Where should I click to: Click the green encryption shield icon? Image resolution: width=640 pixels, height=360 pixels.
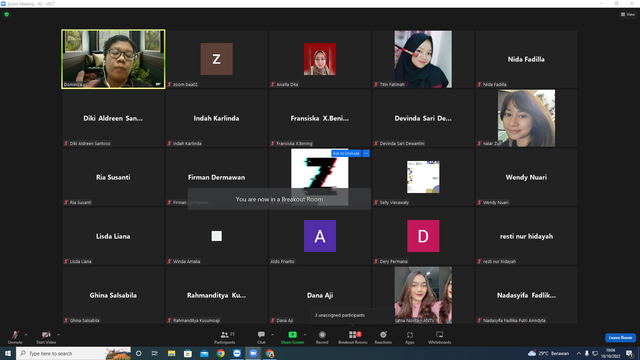(x=7, y=14)
